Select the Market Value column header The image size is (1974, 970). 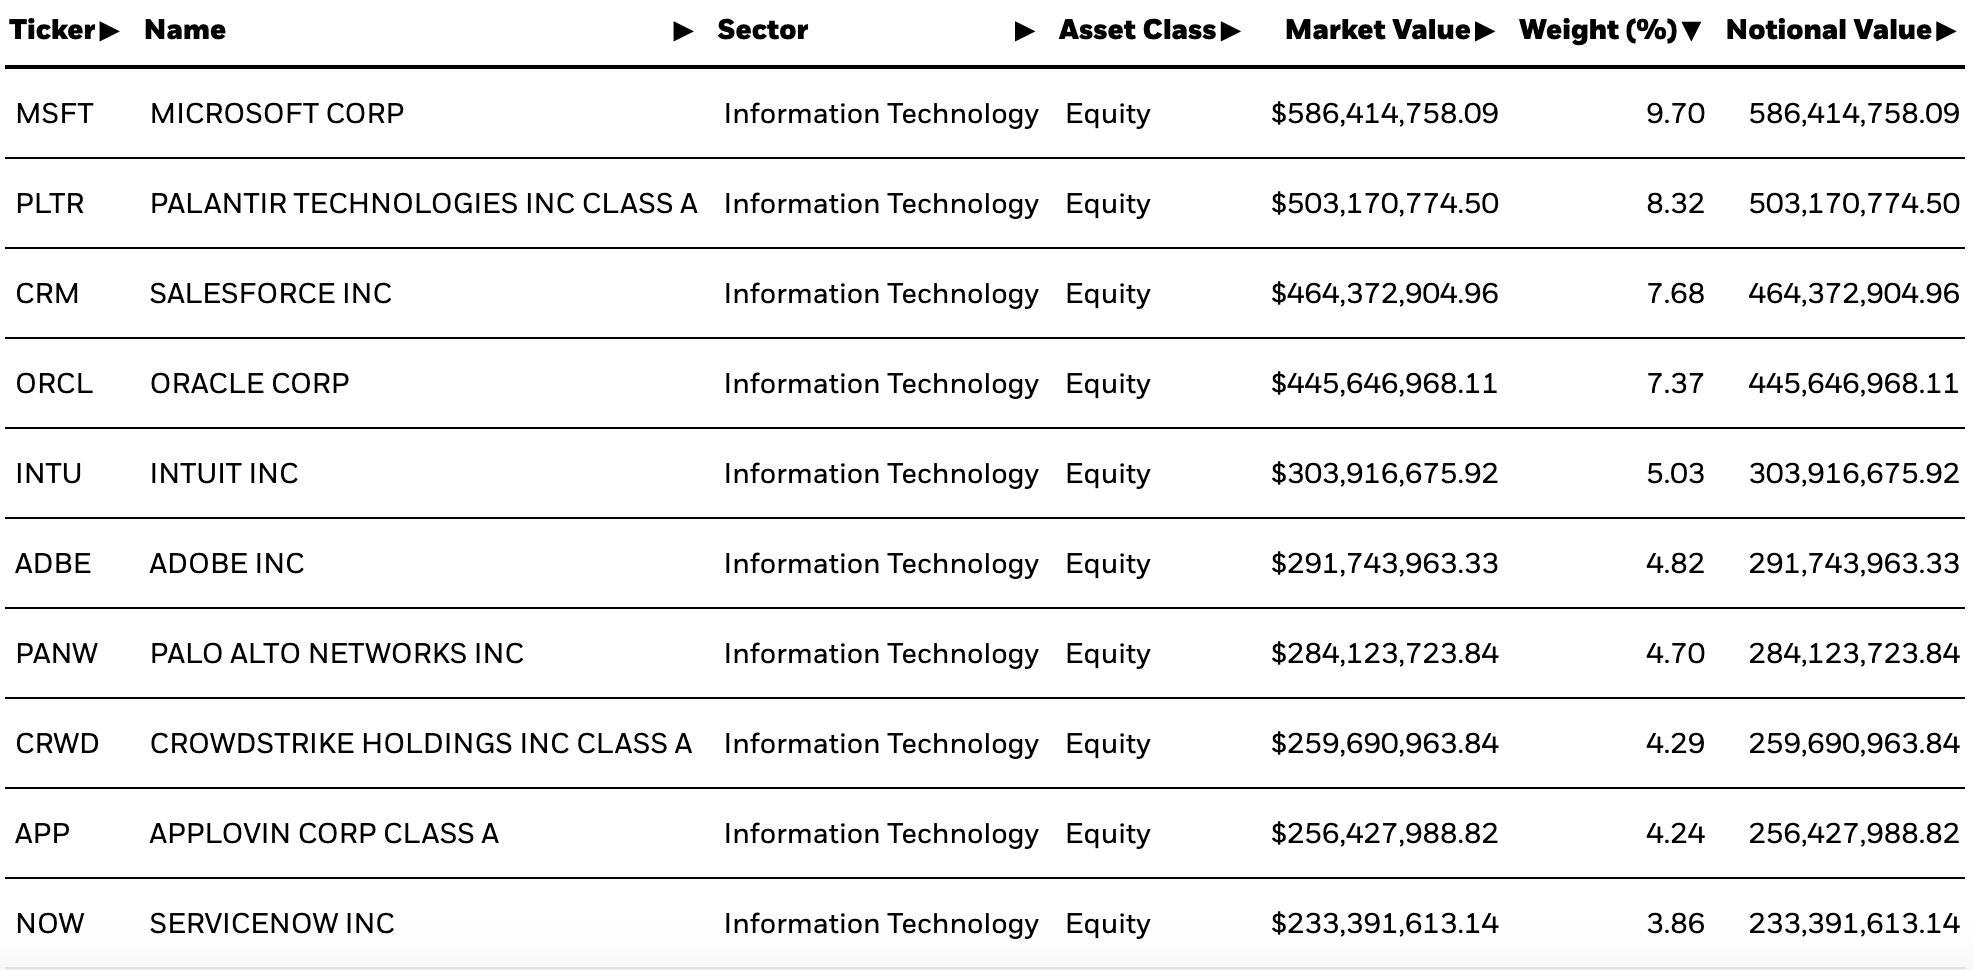(1380, 30)
